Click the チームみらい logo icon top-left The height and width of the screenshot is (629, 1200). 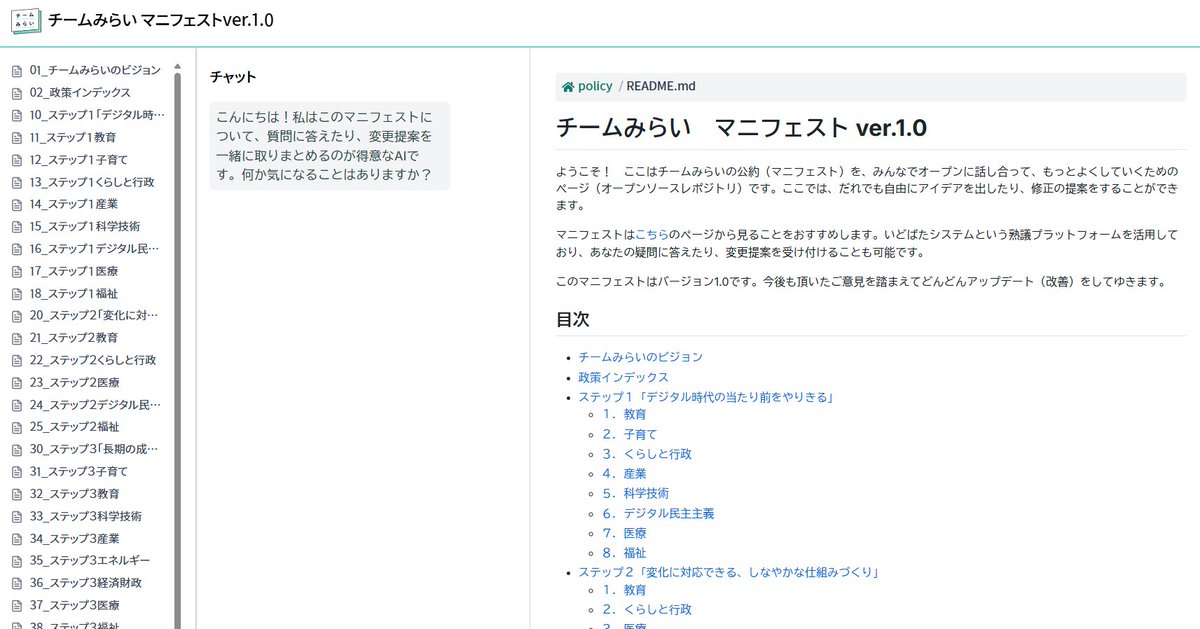25,20
